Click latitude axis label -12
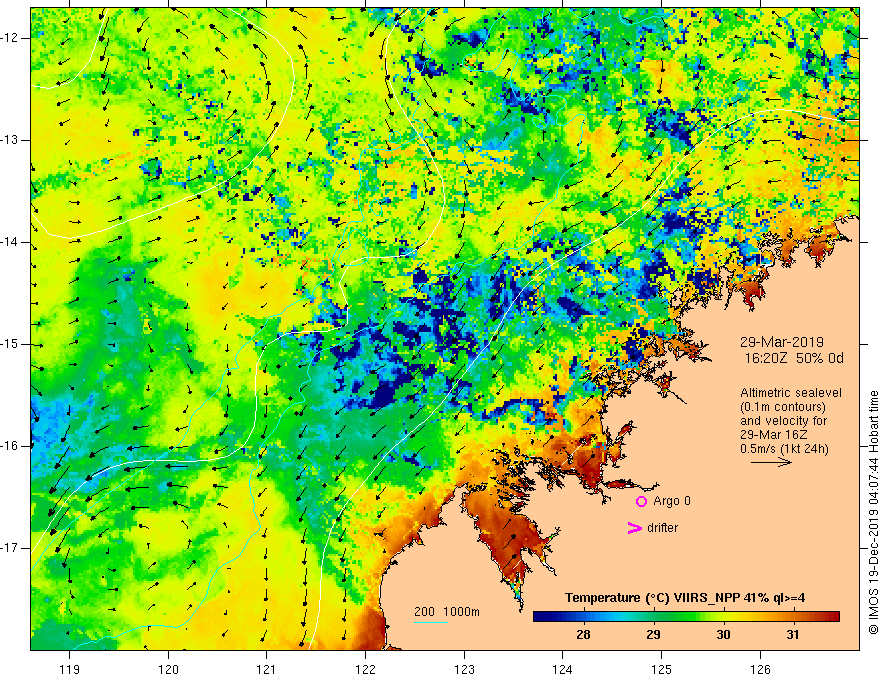This screenshot has width=880, height=680. point(10,38)
